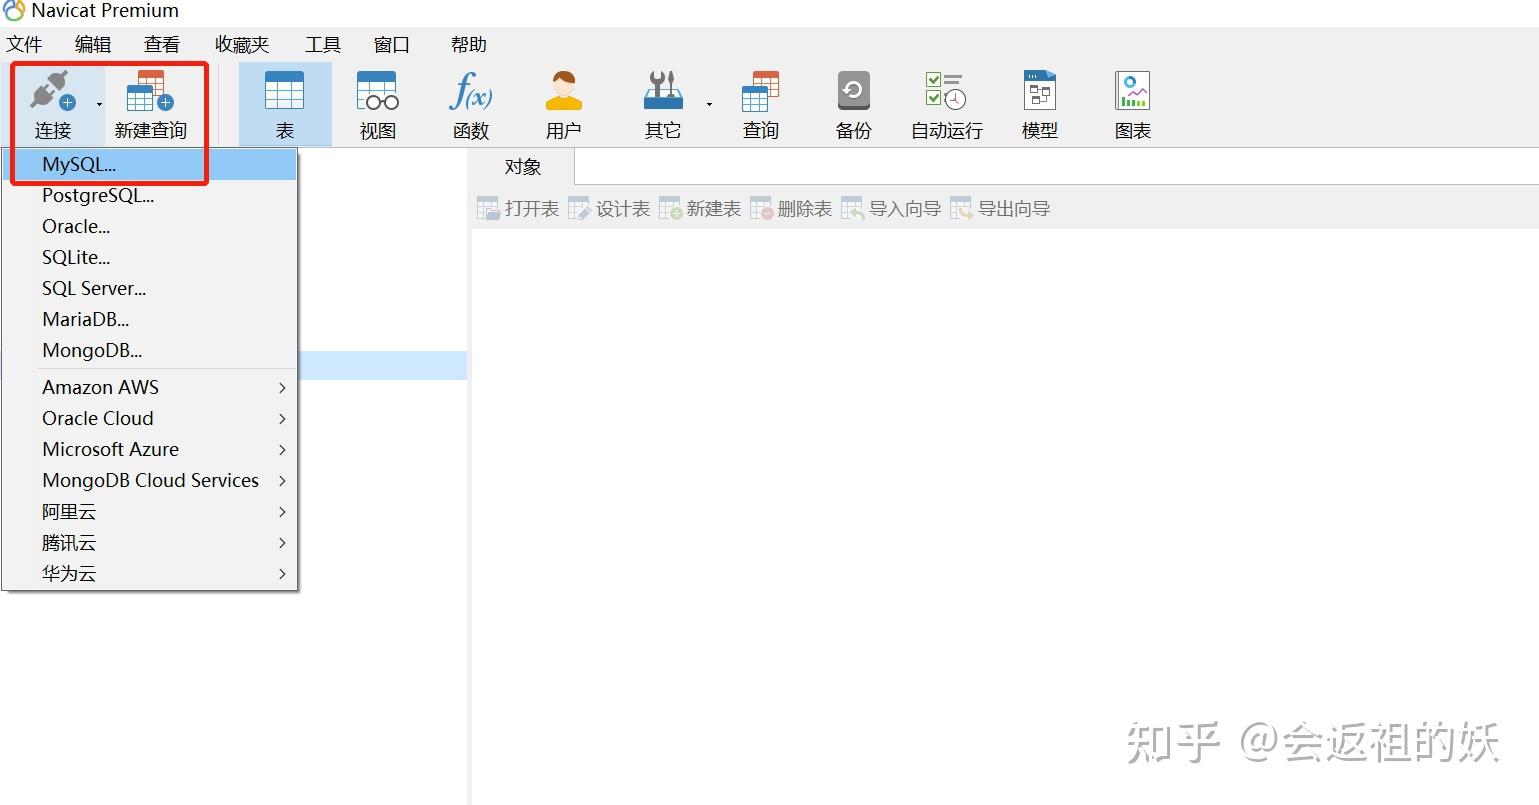Click Delete Table in object toolbar
The image size is (1539, 805).
coord(791,209)
